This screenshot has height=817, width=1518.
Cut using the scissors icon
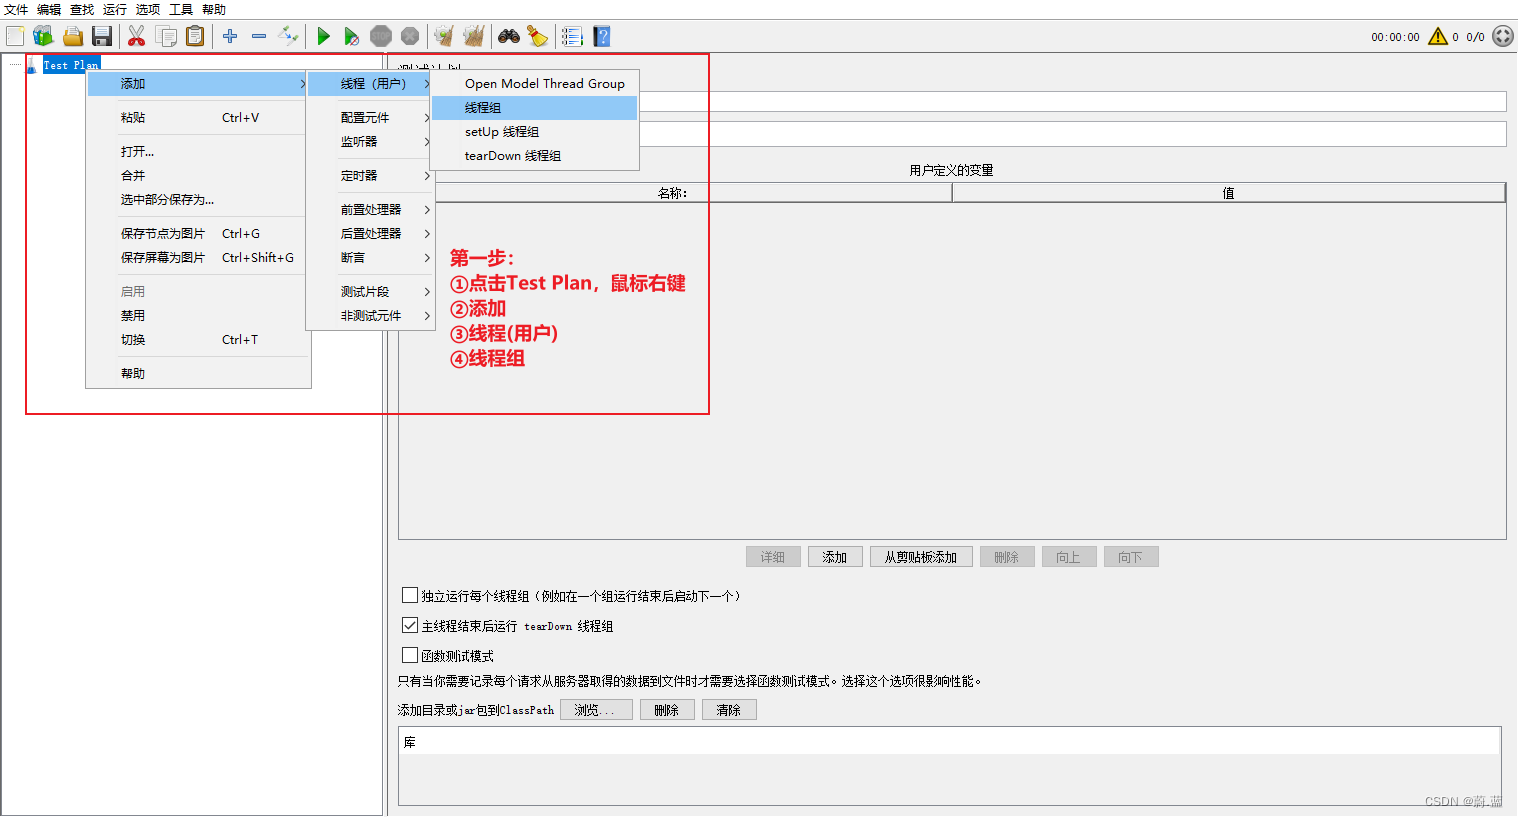click(137, 37)
